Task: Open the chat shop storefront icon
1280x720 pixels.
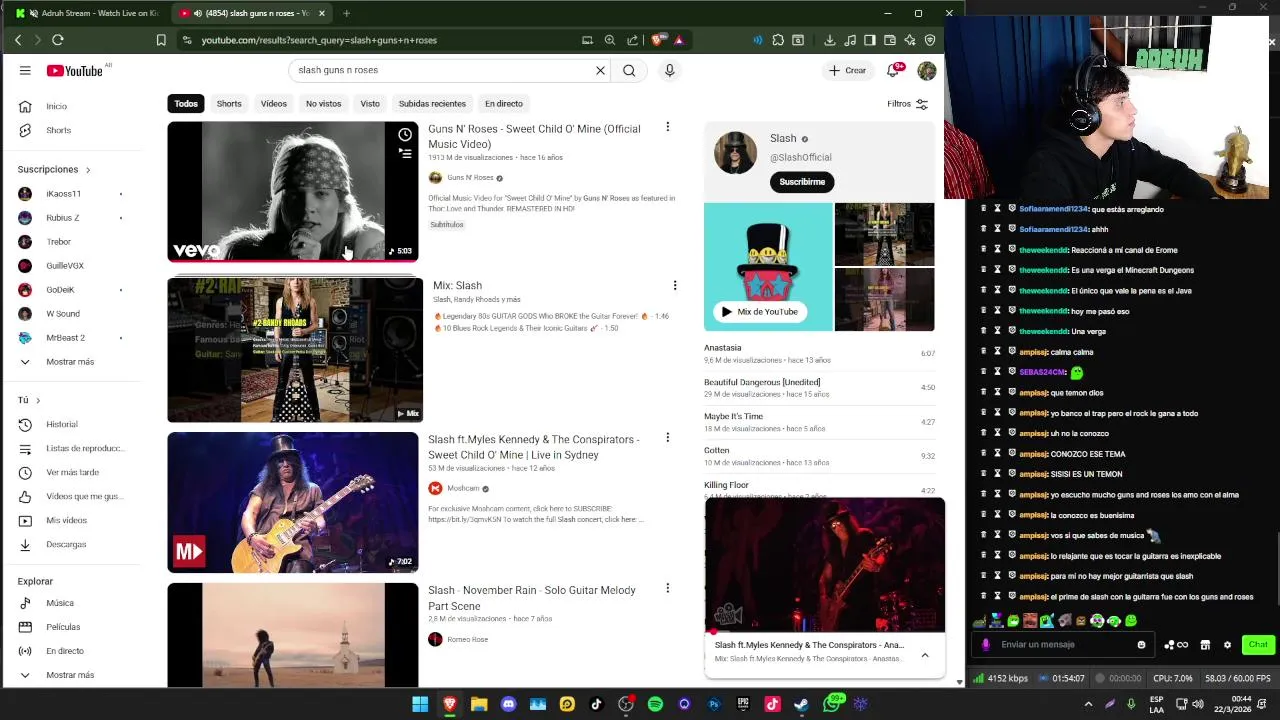Action: point(1205,645)
